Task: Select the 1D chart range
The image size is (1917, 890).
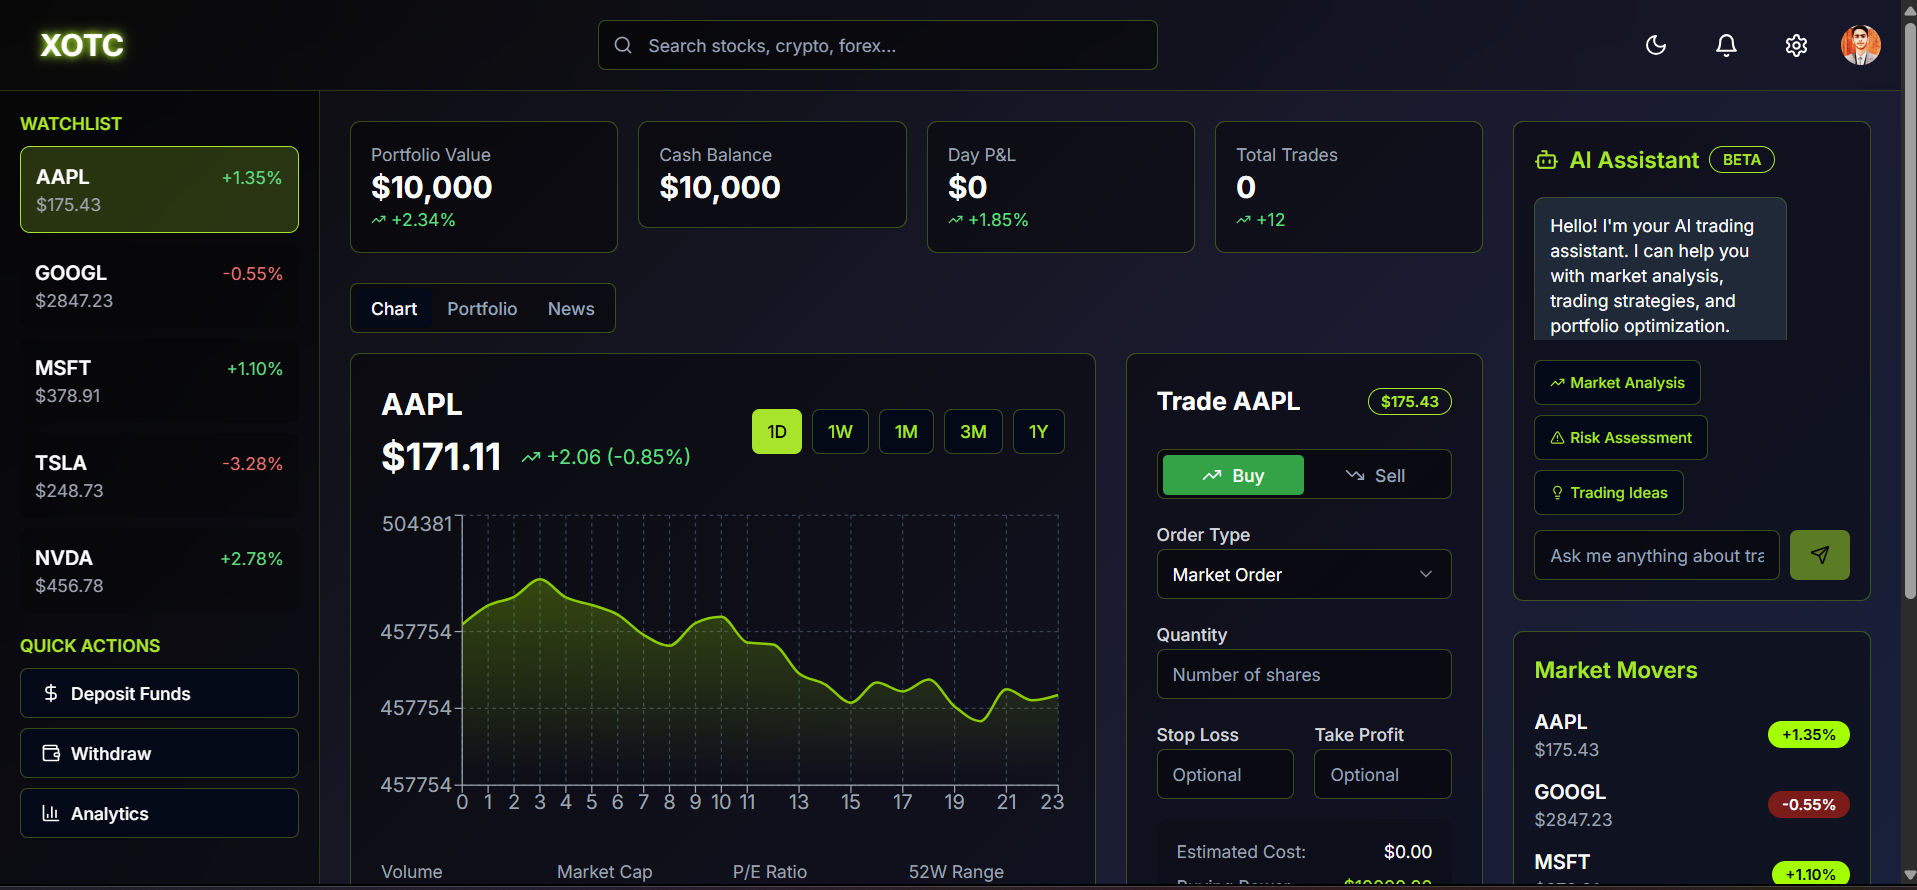Action: pos(777,432)
